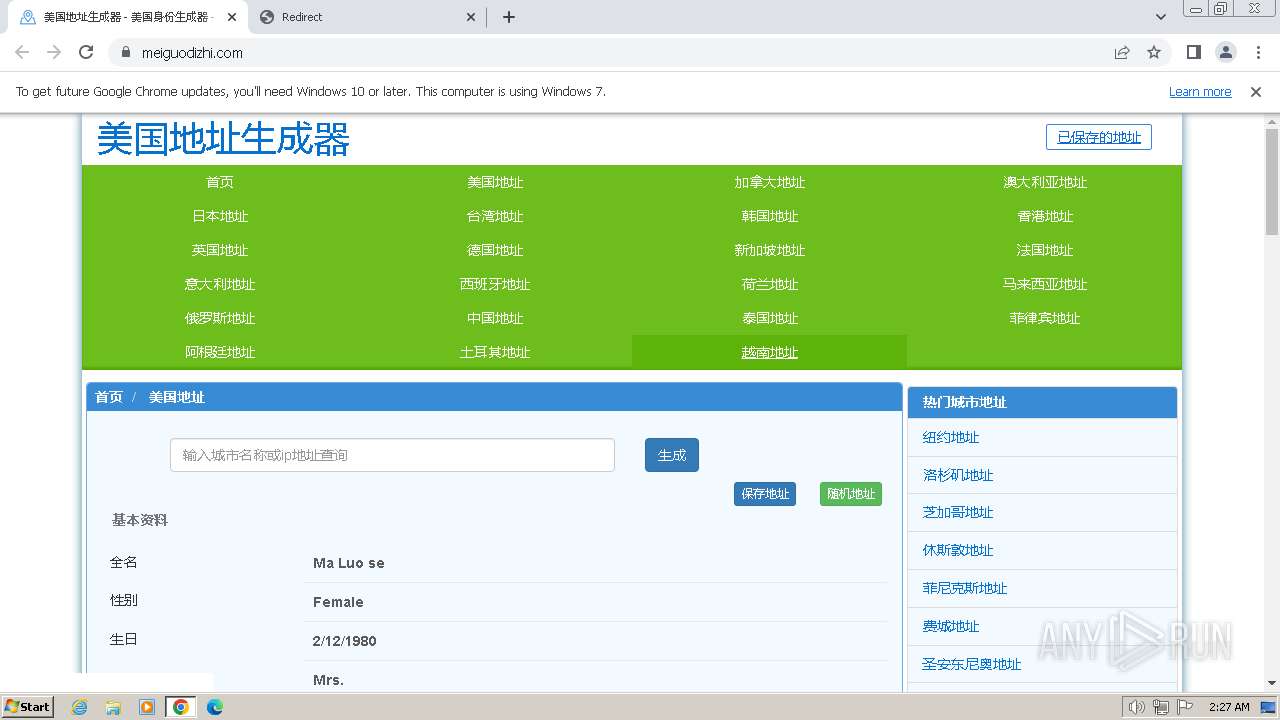Viewport: 1280px width, 720px height.
Task: Click the padlock site info icon
Action: 125,53
